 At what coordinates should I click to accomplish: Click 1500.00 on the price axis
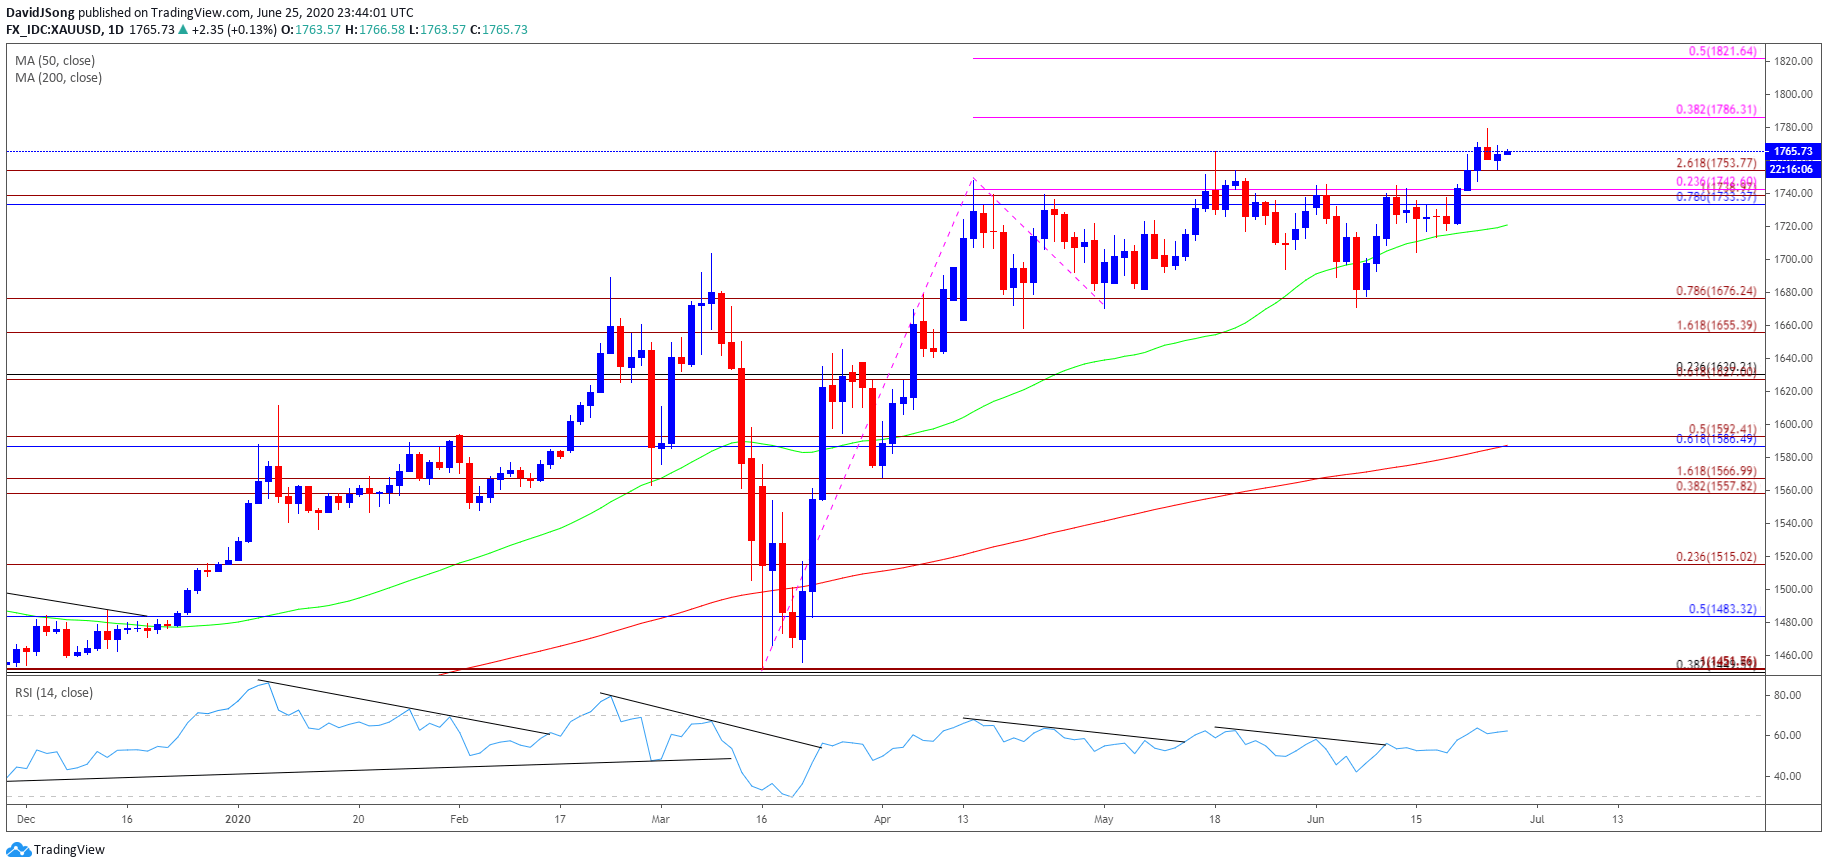[1794, 590]
